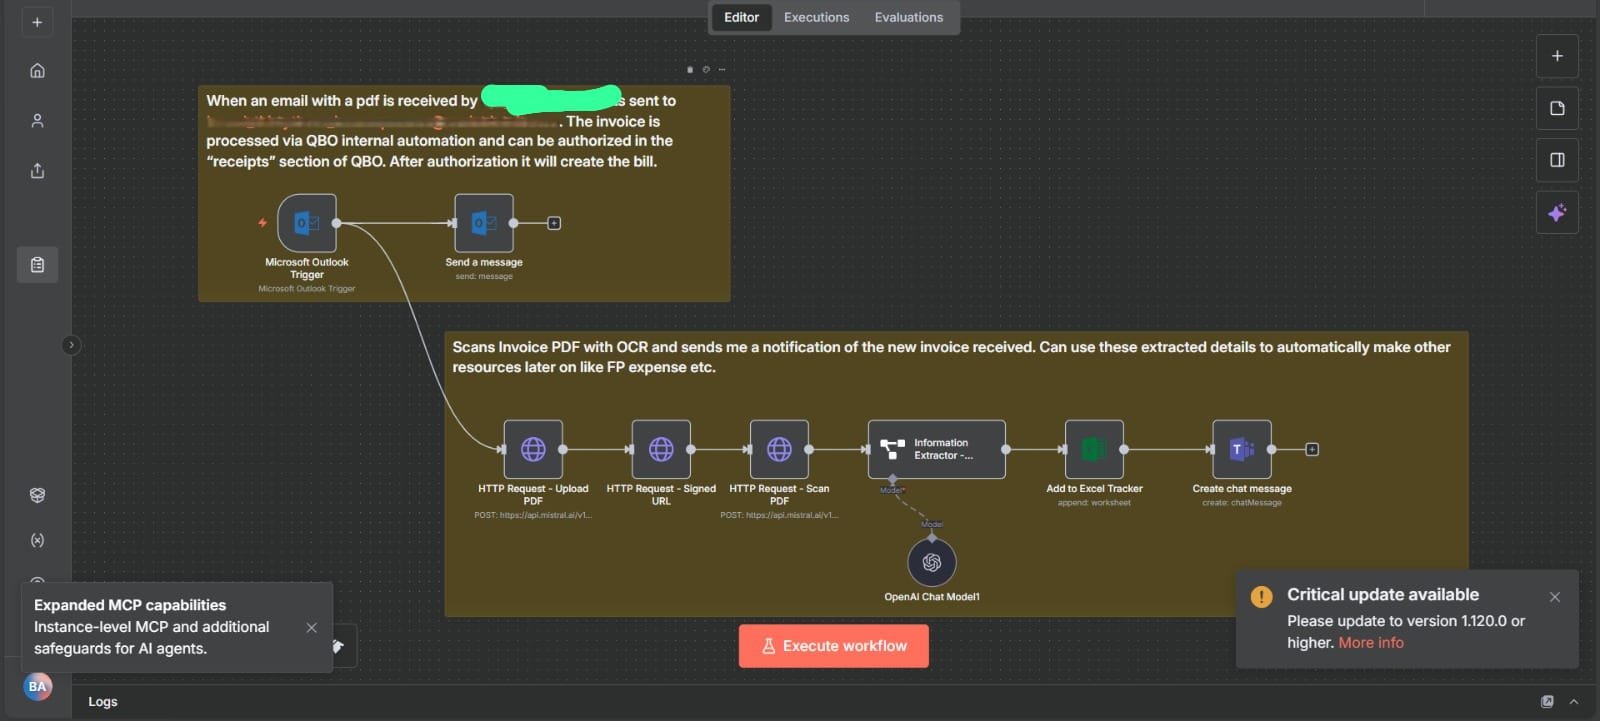The height and width of the screenshot is (721, 1600).
Task: Close the Expanded MCP capabilities notice
Action: tap(311, 628)
